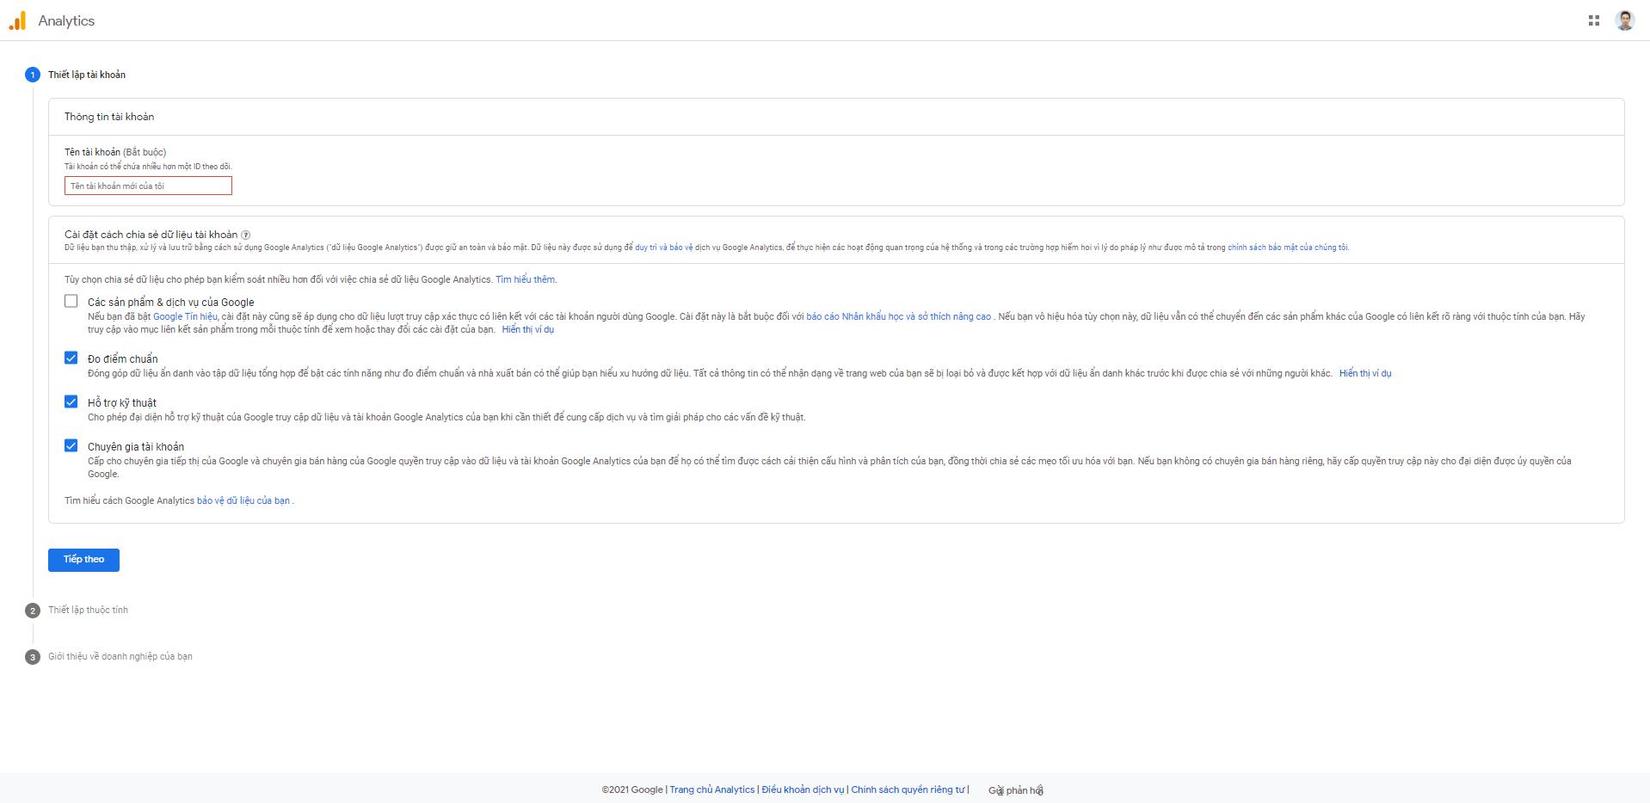Click the blue step 1 number circle
Viewport: 1650px width, 803px height.
click(32, 75)
